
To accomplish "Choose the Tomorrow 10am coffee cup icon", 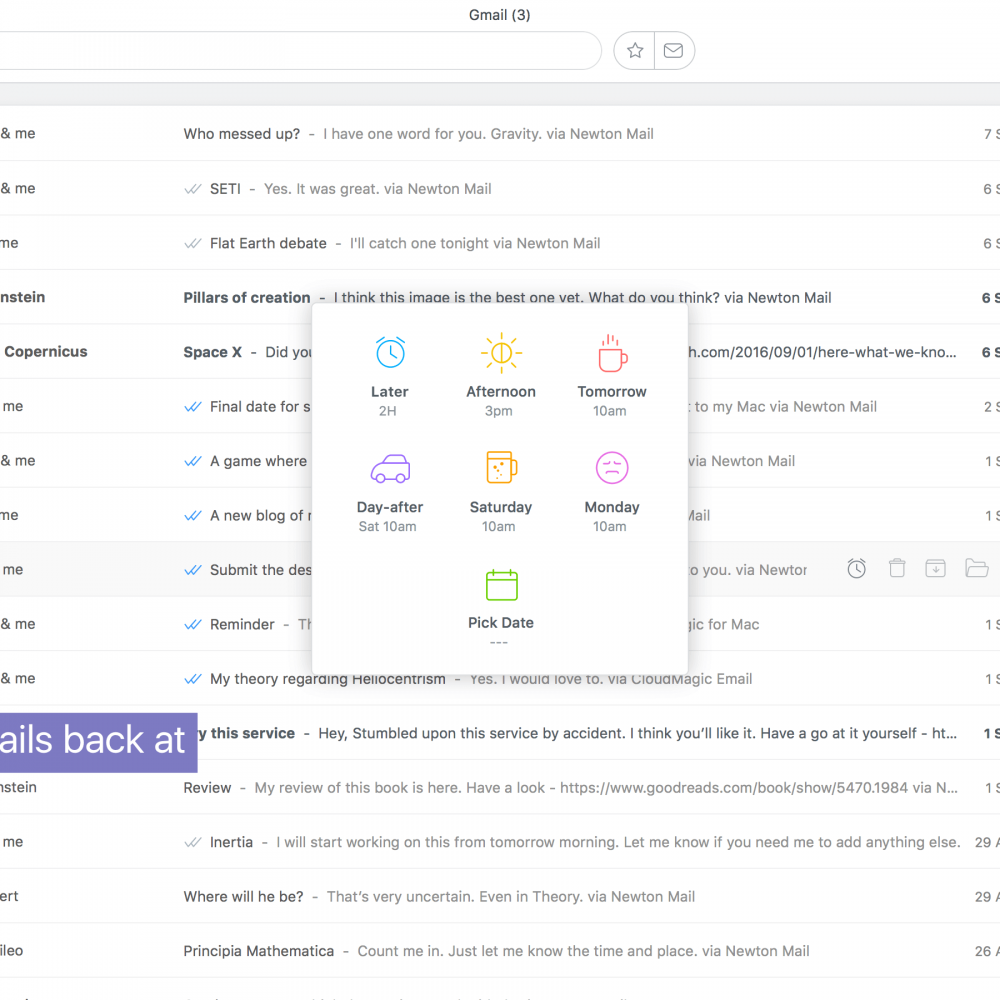I will (612, 353).
